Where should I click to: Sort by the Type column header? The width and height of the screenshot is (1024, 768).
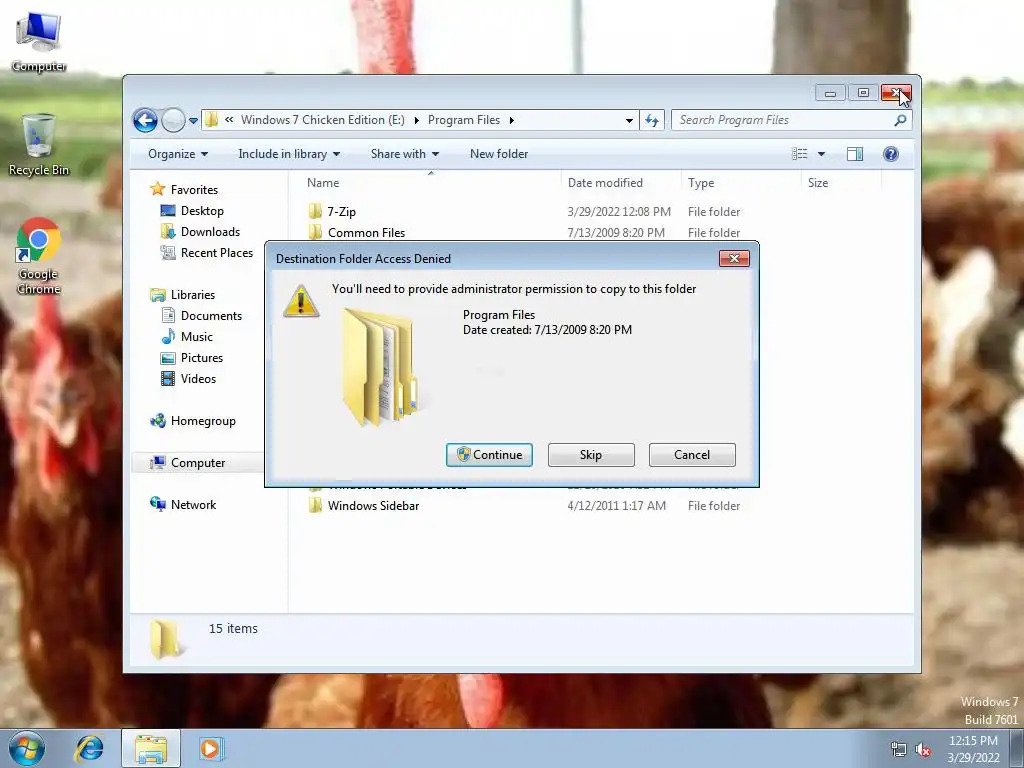click(741, 183)
